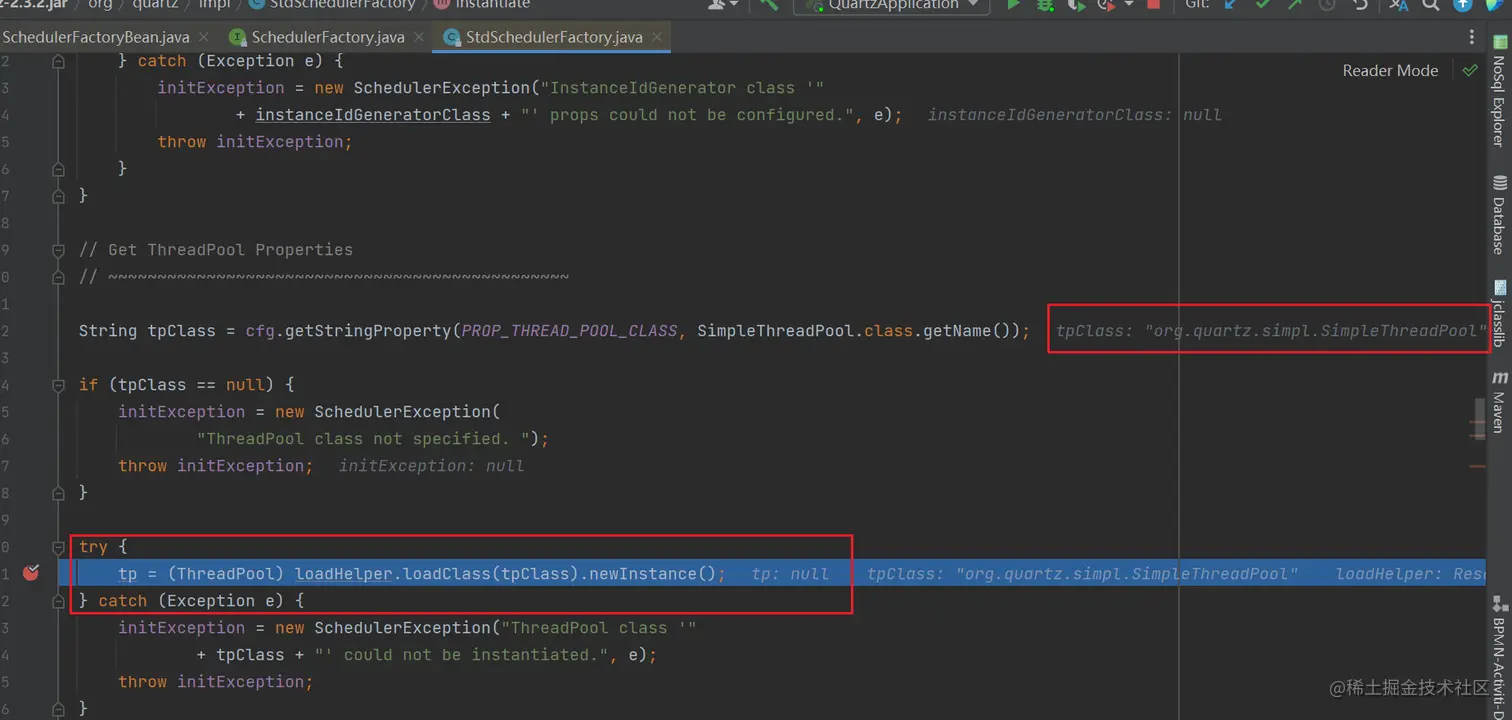
Task: Stop the running process with the red square
Action: click(1153, 5)
